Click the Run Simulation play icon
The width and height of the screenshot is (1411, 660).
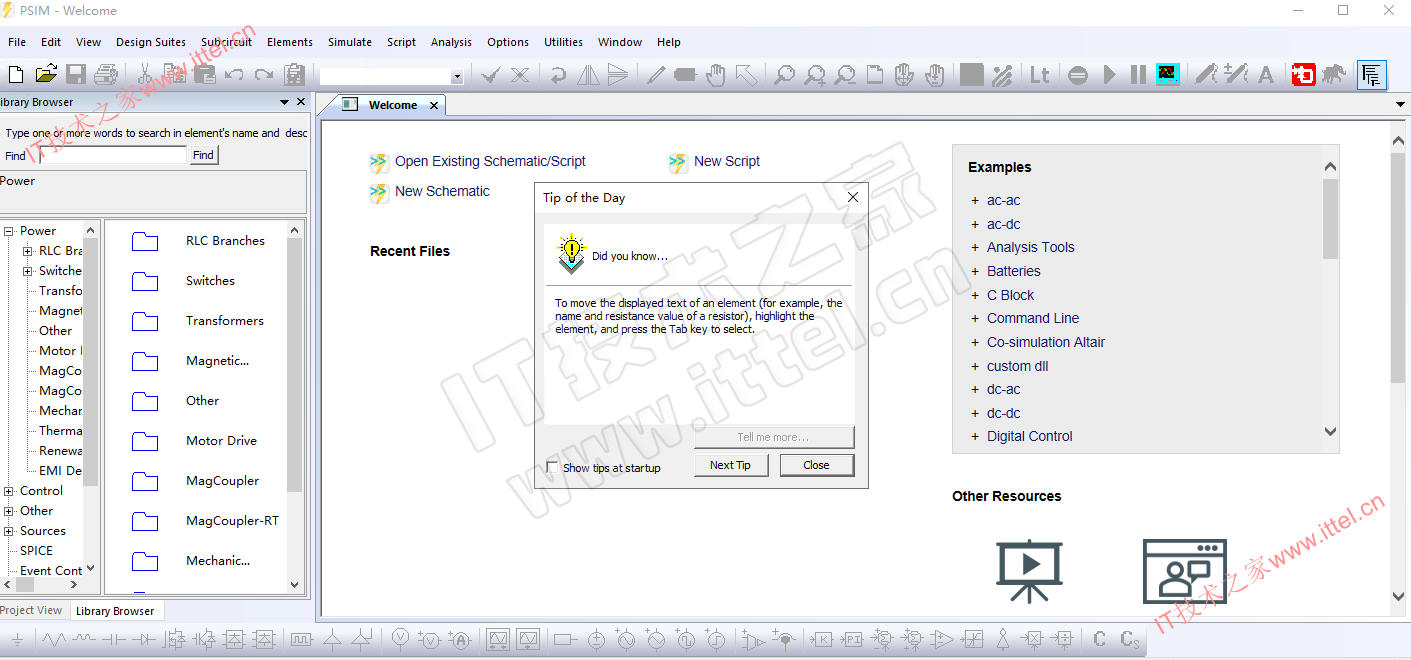coord(1109,75)
